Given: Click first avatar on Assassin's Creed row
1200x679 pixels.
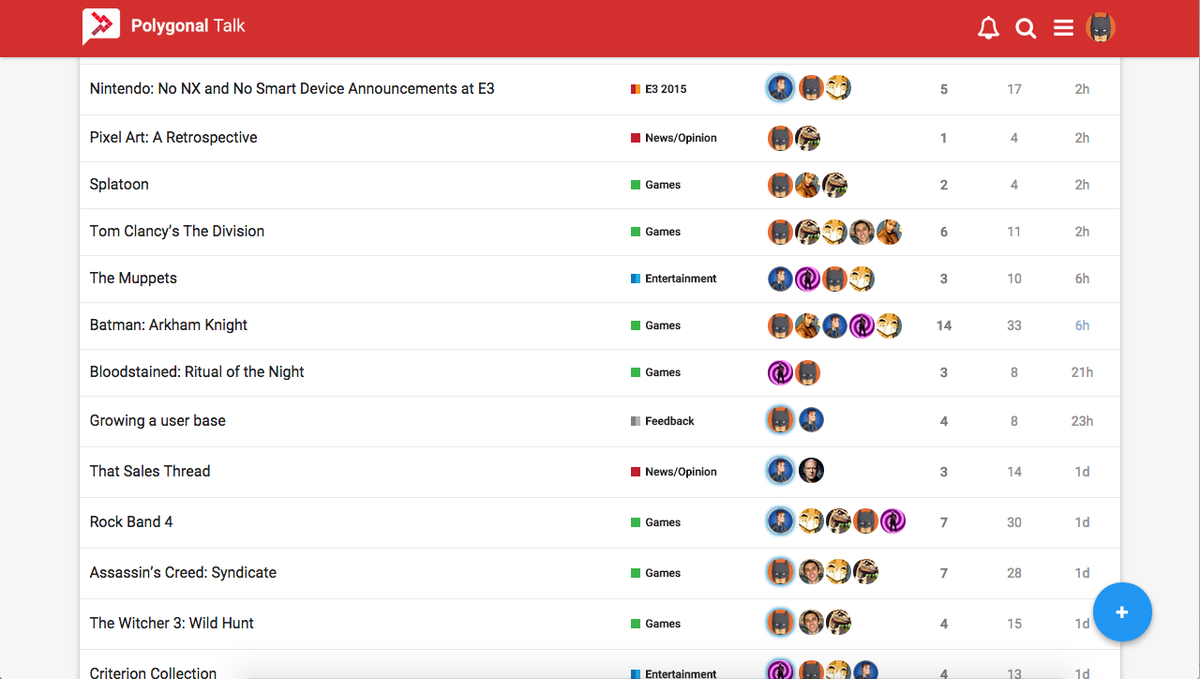Looking at the screenshot, I should (780, 572).
